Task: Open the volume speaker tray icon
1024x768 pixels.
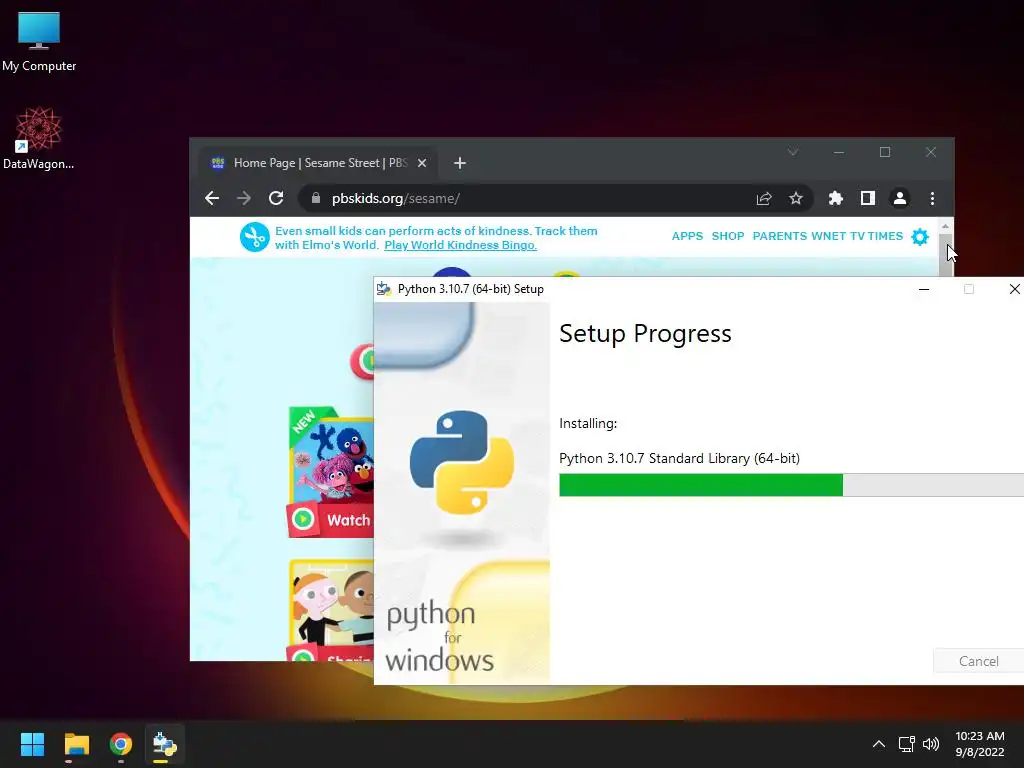Action: 931,744
